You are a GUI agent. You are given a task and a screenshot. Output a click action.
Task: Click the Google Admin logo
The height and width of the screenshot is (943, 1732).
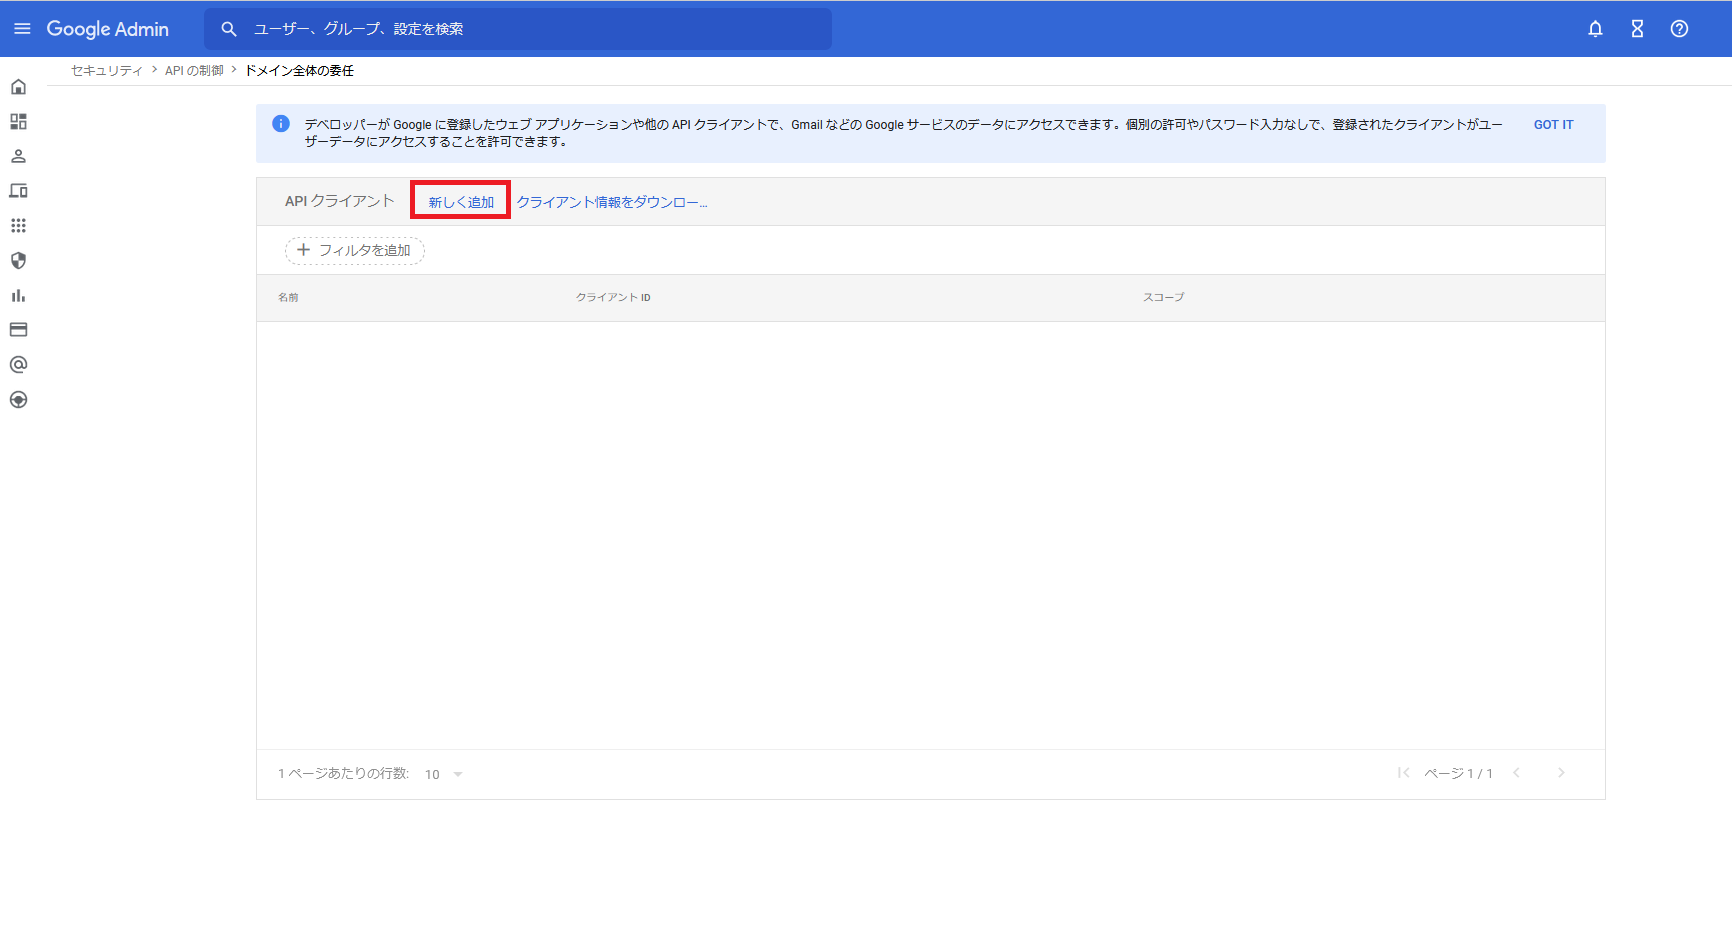click(x=108, y=29)
